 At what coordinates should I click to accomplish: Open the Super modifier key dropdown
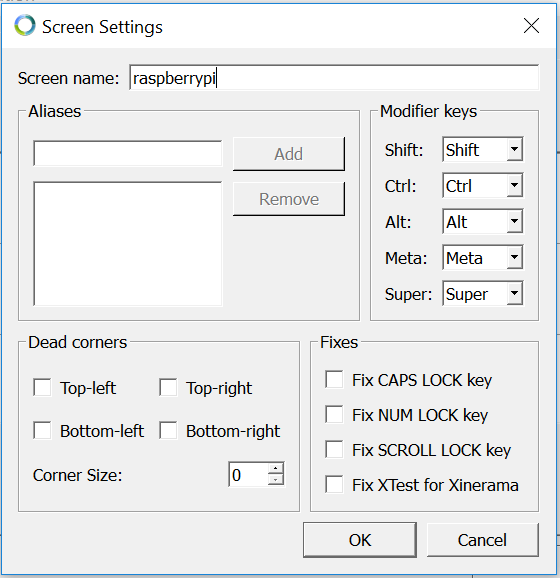click(x=483, y=294)
